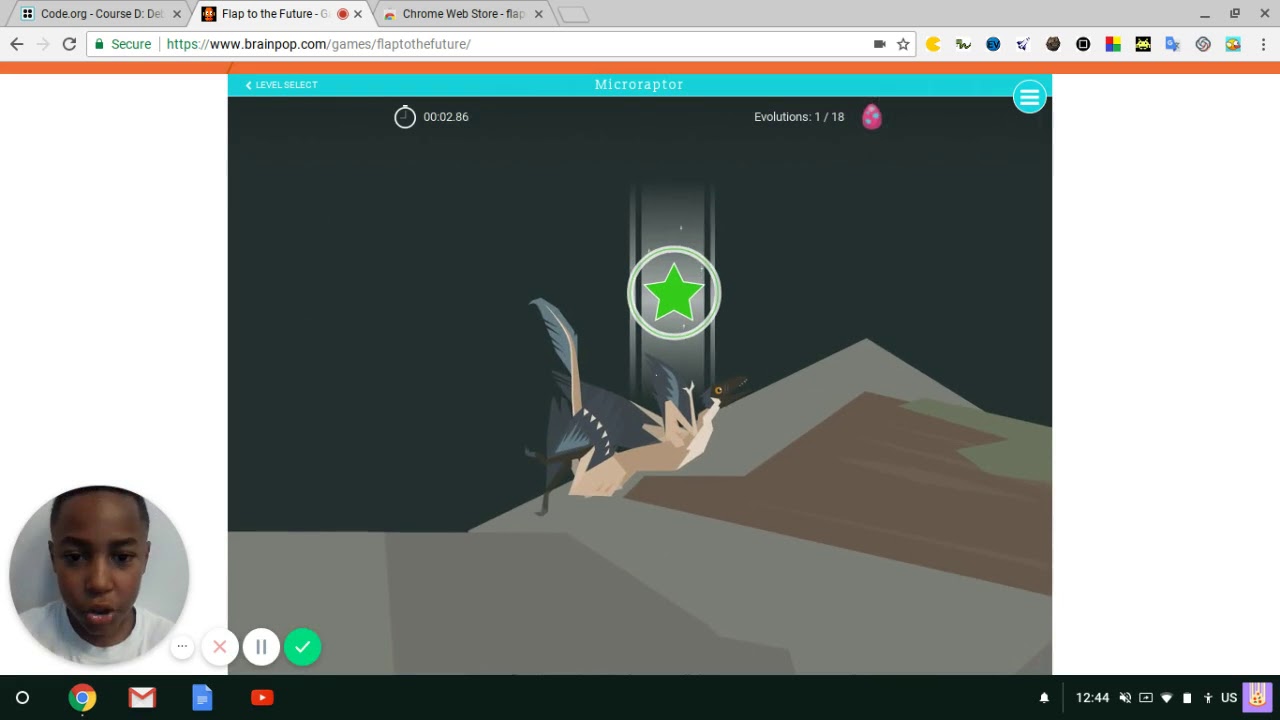Close the Flap to the Future tab

[x=358, y=14]
